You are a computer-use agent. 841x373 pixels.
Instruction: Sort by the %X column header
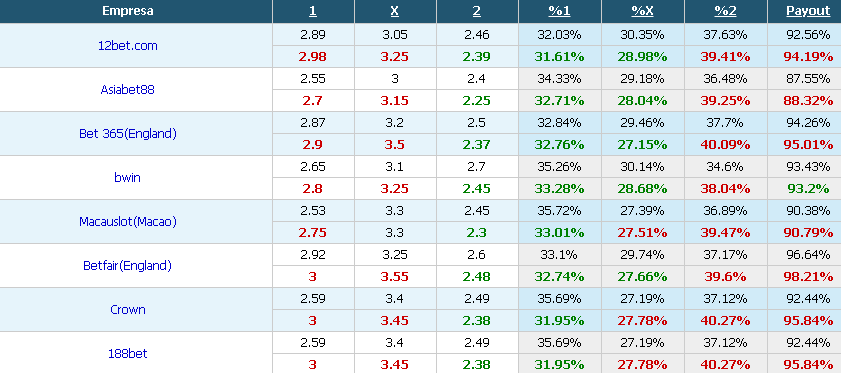click(642, 11)
